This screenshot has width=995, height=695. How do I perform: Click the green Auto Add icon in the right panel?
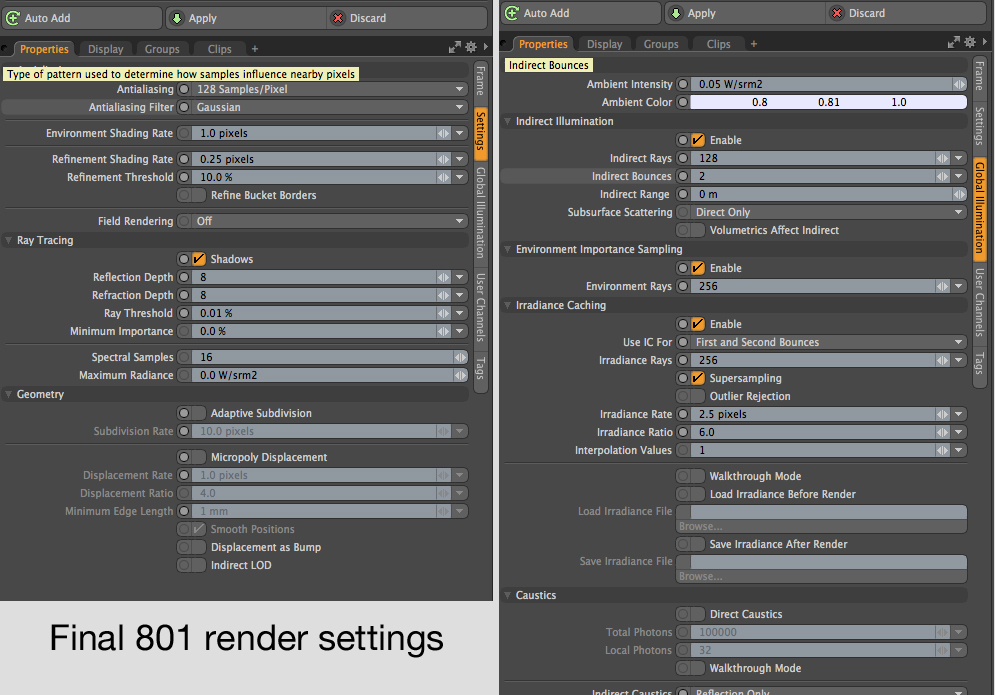[x=511, y=13]
